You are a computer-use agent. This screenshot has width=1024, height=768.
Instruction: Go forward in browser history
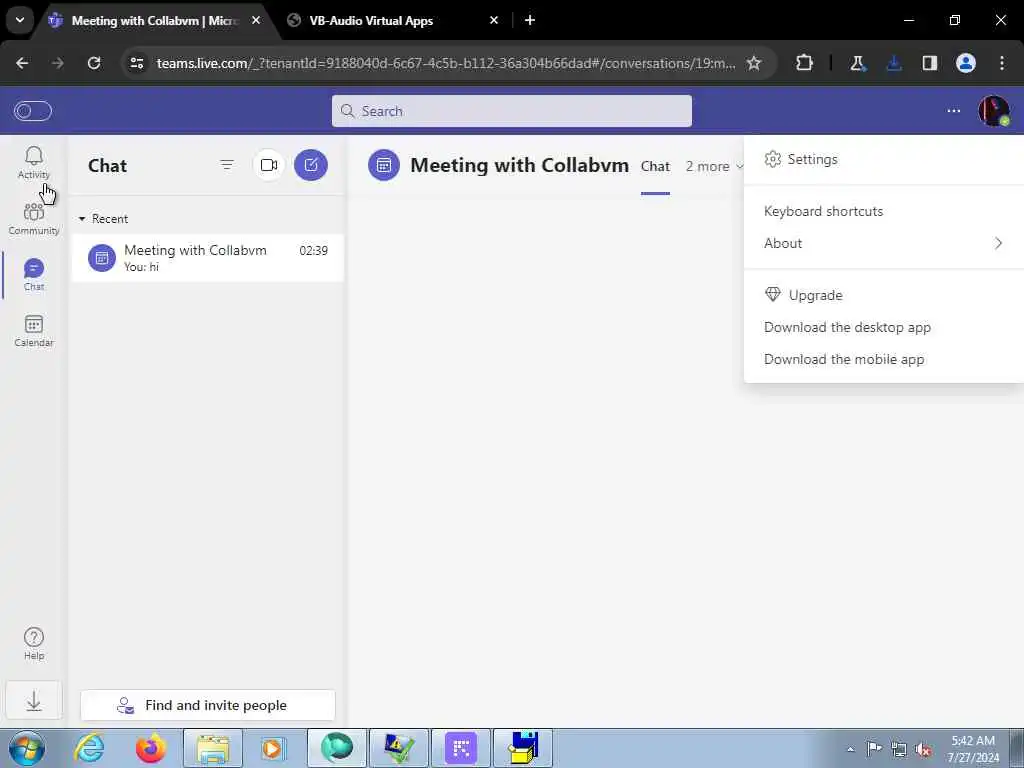click(x=58, y=63)
